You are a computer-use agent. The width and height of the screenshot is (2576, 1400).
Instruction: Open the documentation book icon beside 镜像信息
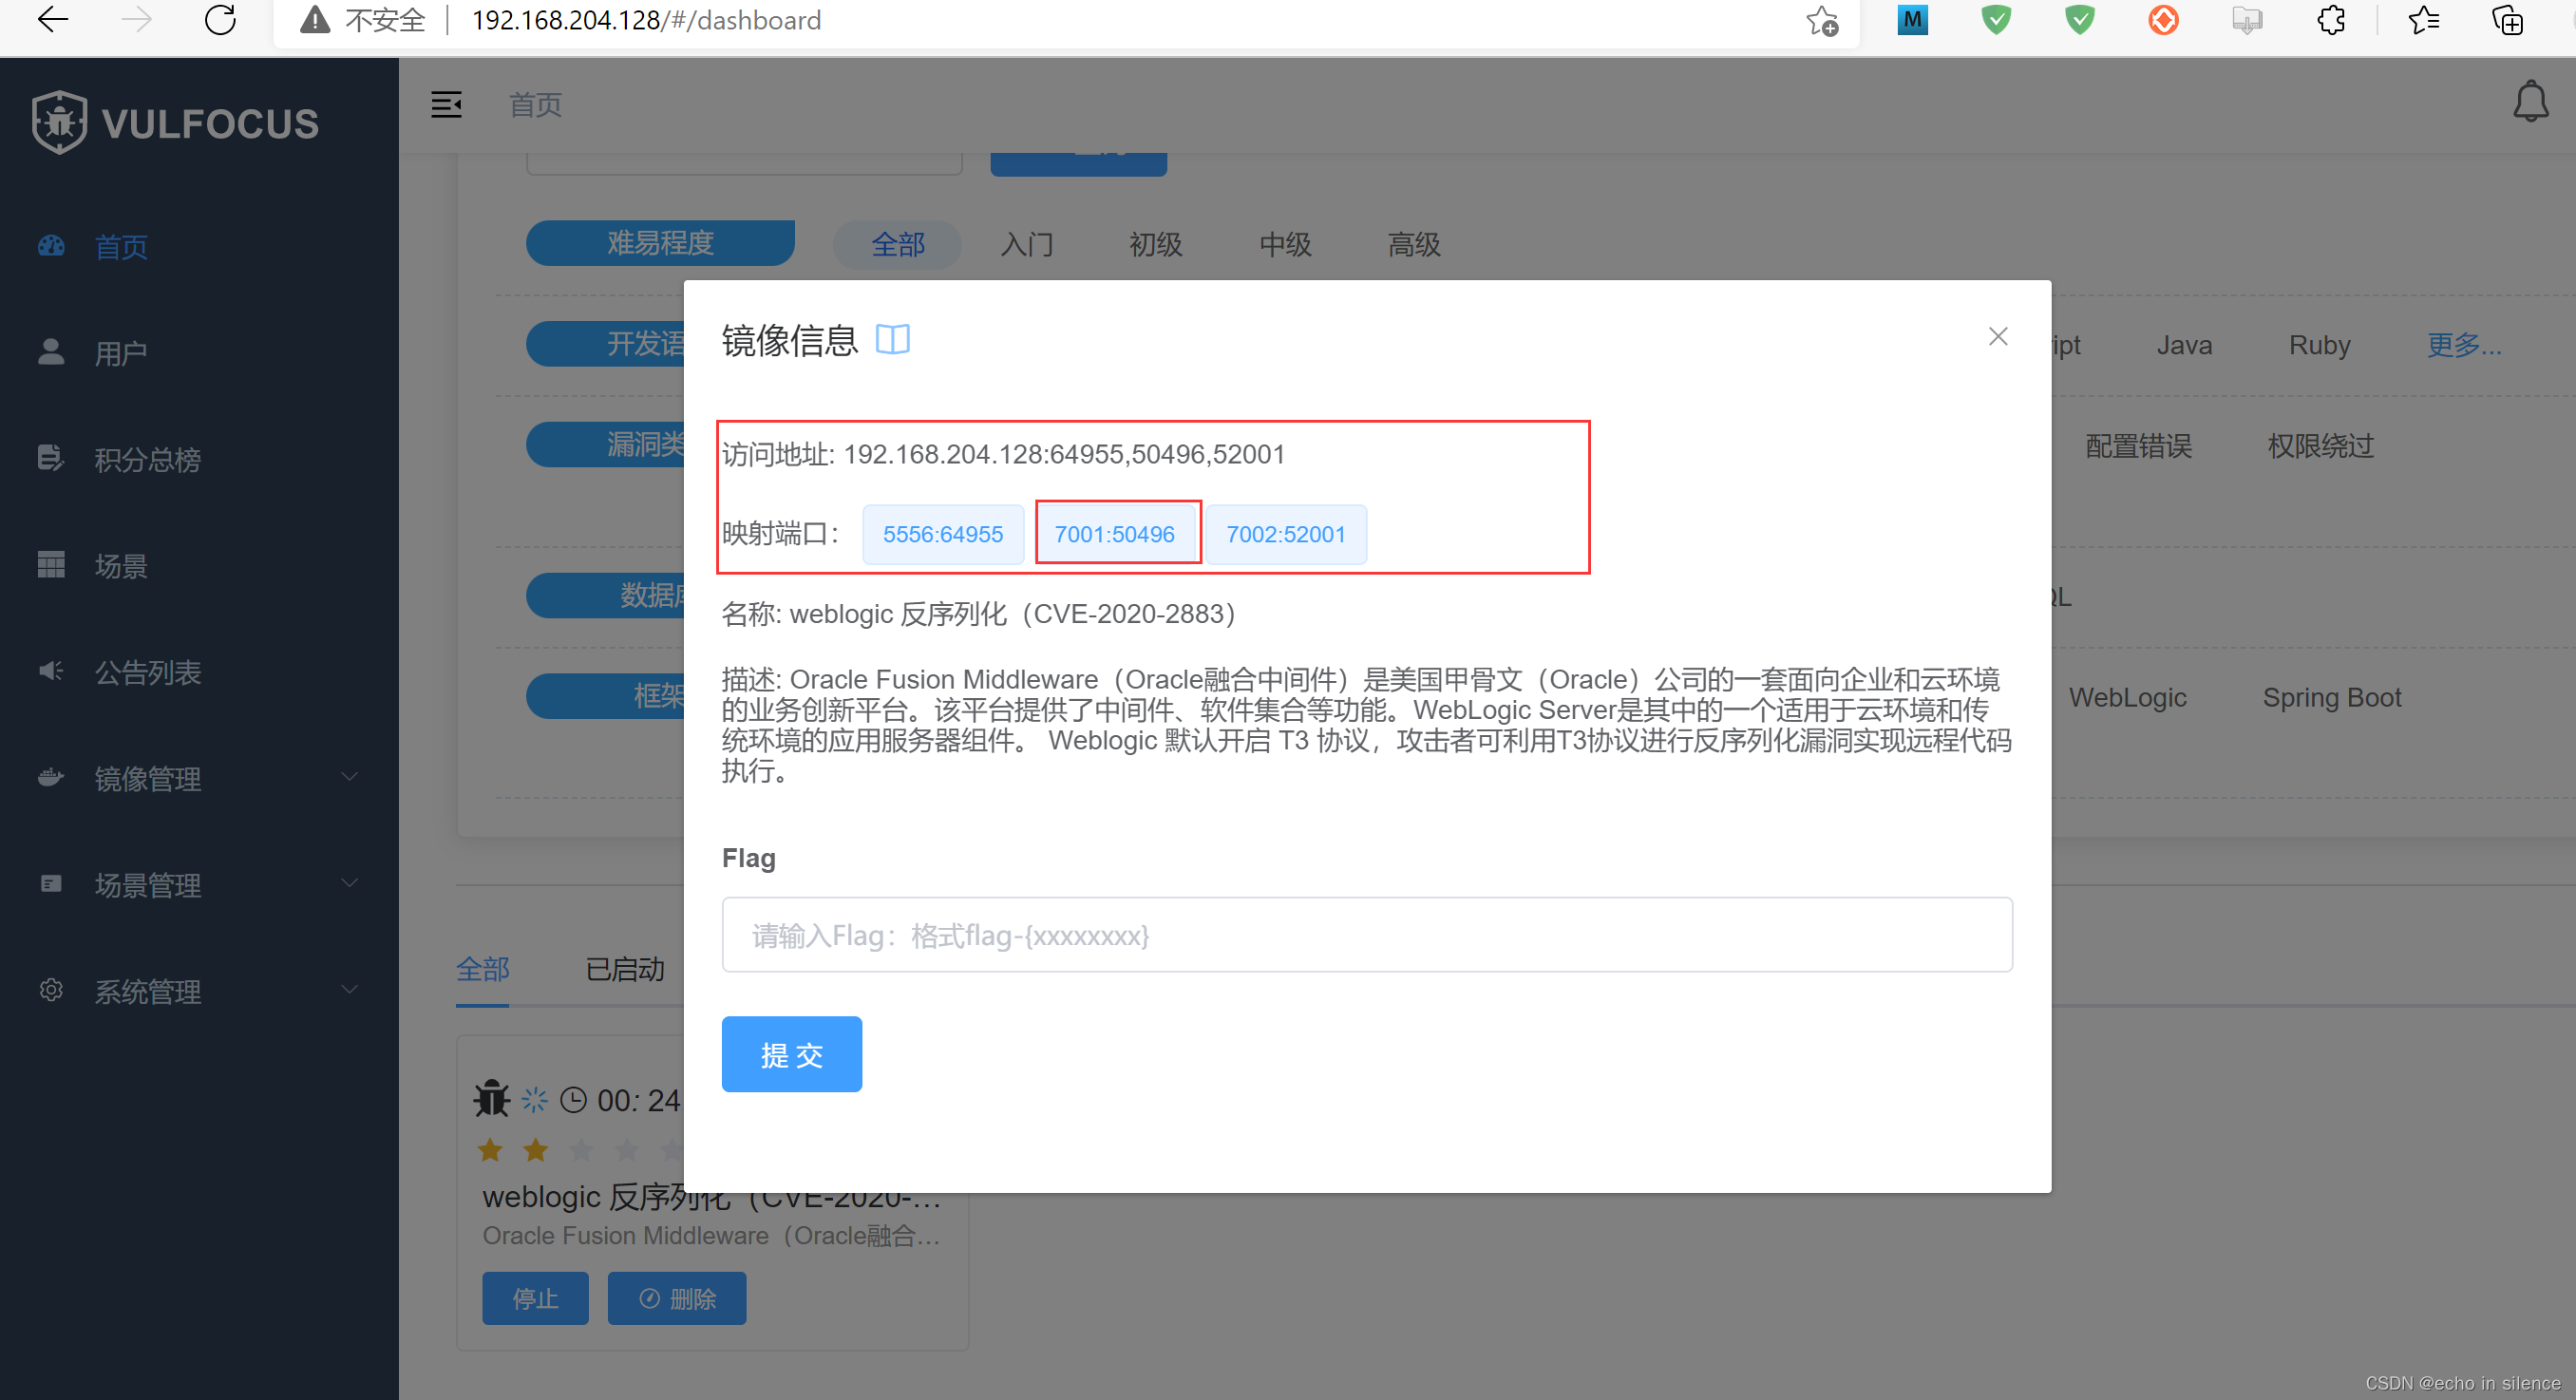click(892, 340)
